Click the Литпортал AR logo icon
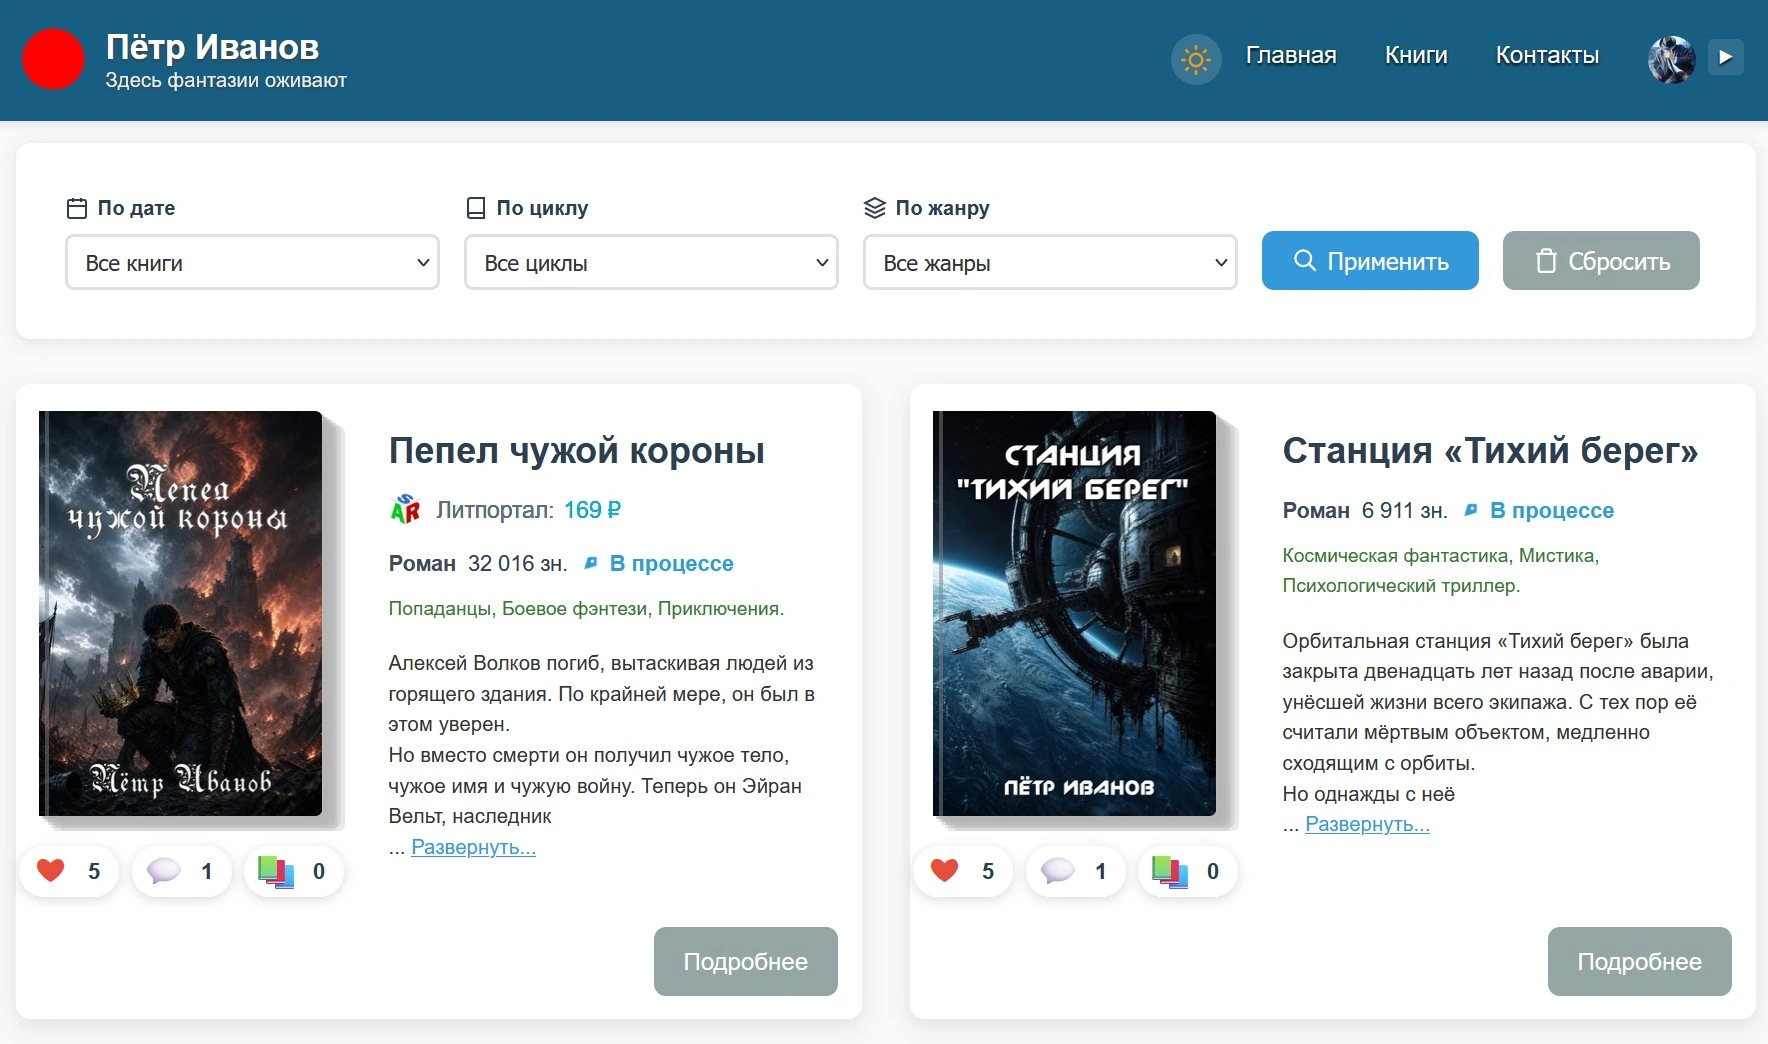The width and height of the screenshot is (1768, 1044). [405, 510]
